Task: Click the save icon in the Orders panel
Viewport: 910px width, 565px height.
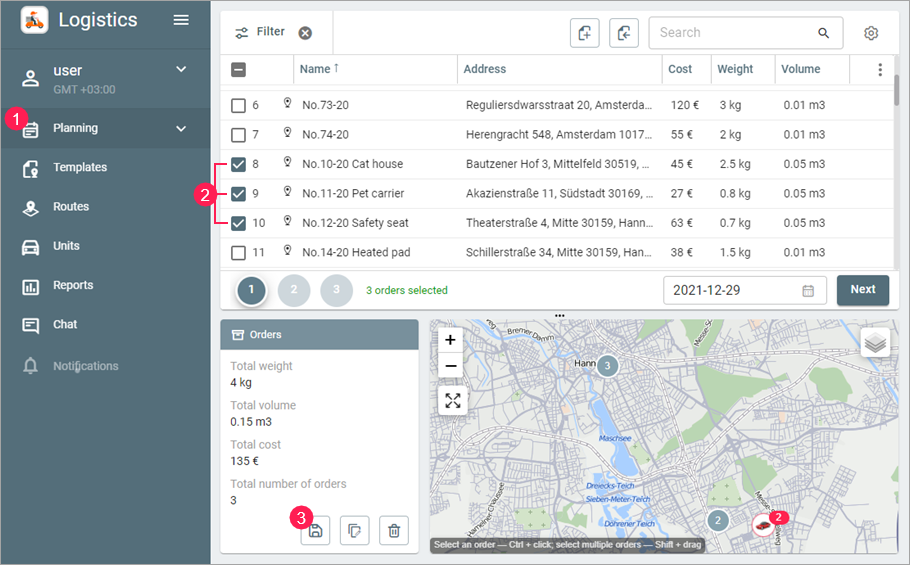Action: coord(315,531)
